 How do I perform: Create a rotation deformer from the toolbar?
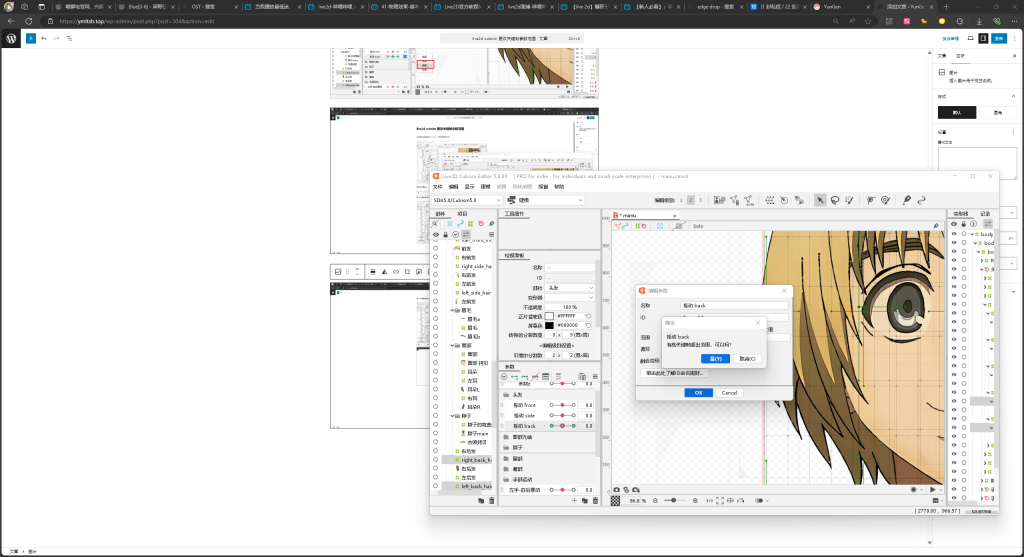(784, 200)
